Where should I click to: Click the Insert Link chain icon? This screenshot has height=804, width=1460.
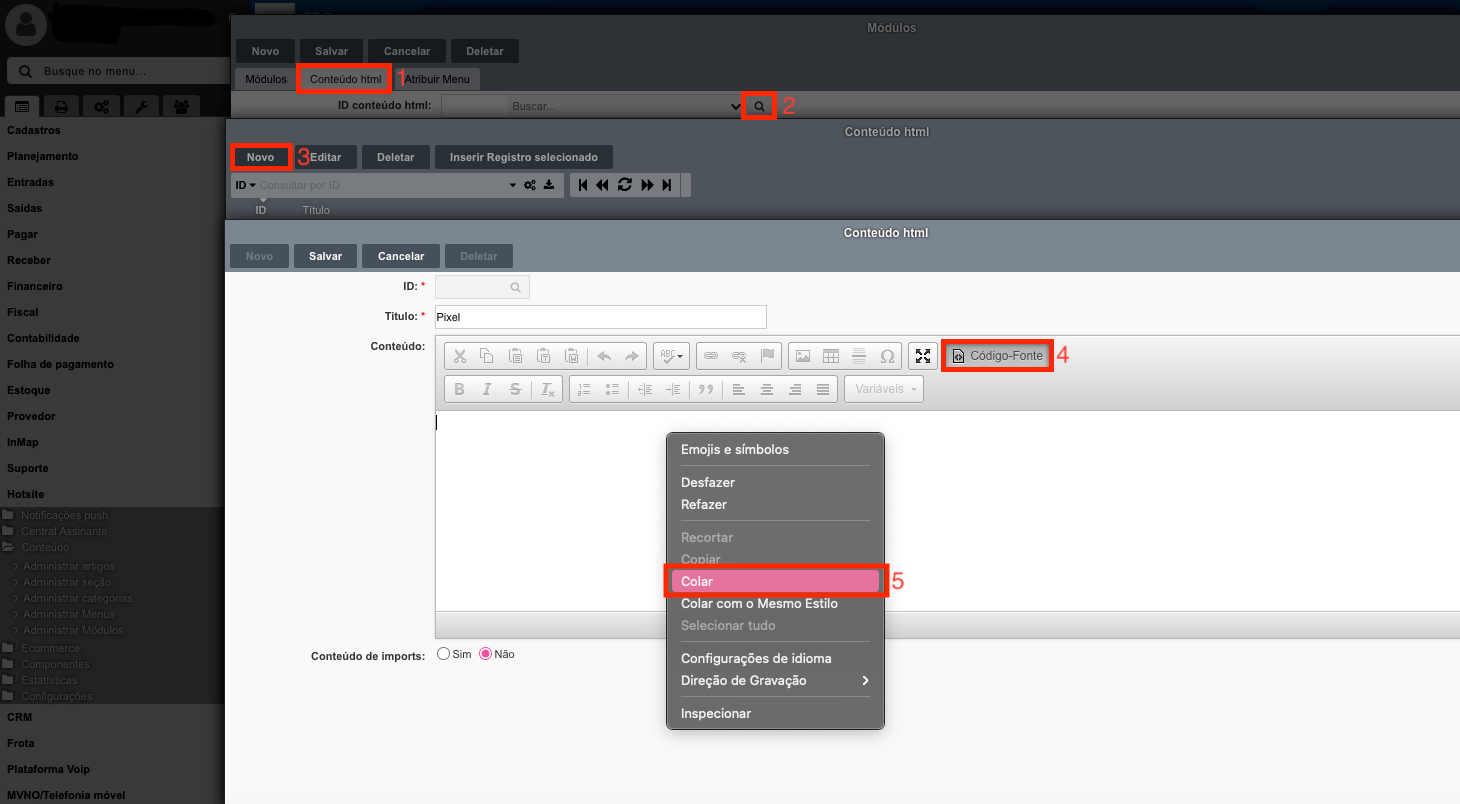point(711,356)
